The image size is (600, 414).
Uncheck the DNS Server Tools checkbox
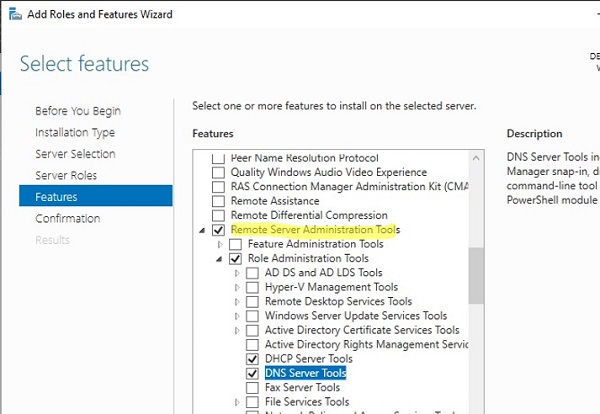pos(253,373)
